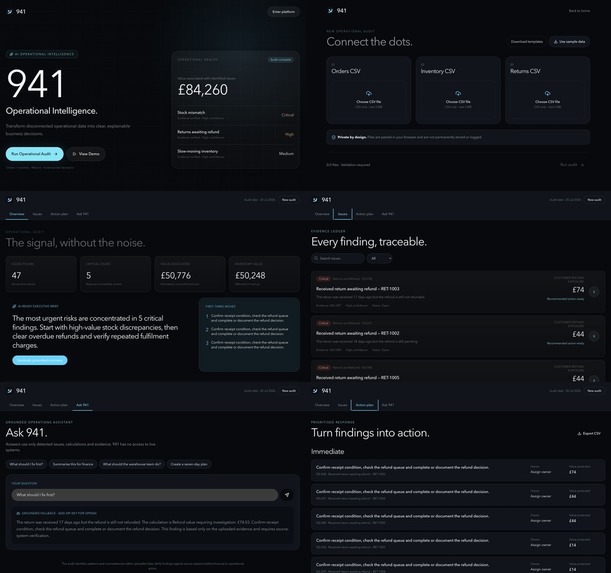Open Action plan tab on The signal screen
This screenshot has height=573, width=611.
pos(59,214)
